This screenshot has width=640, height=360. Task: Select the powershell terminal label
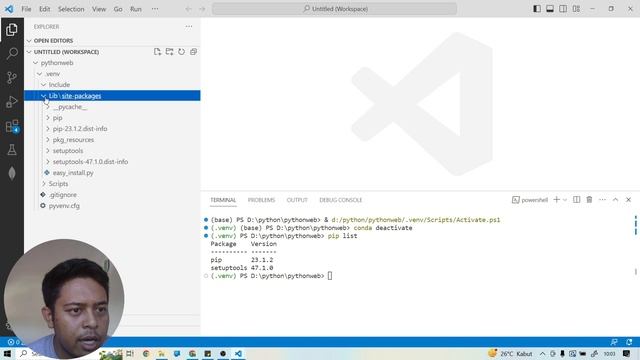point(530,200)
